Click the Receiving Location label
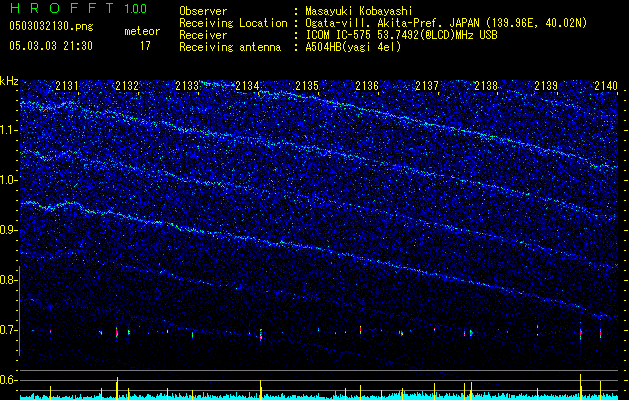The height and width of the screenshot is (400, 629). 233,23
